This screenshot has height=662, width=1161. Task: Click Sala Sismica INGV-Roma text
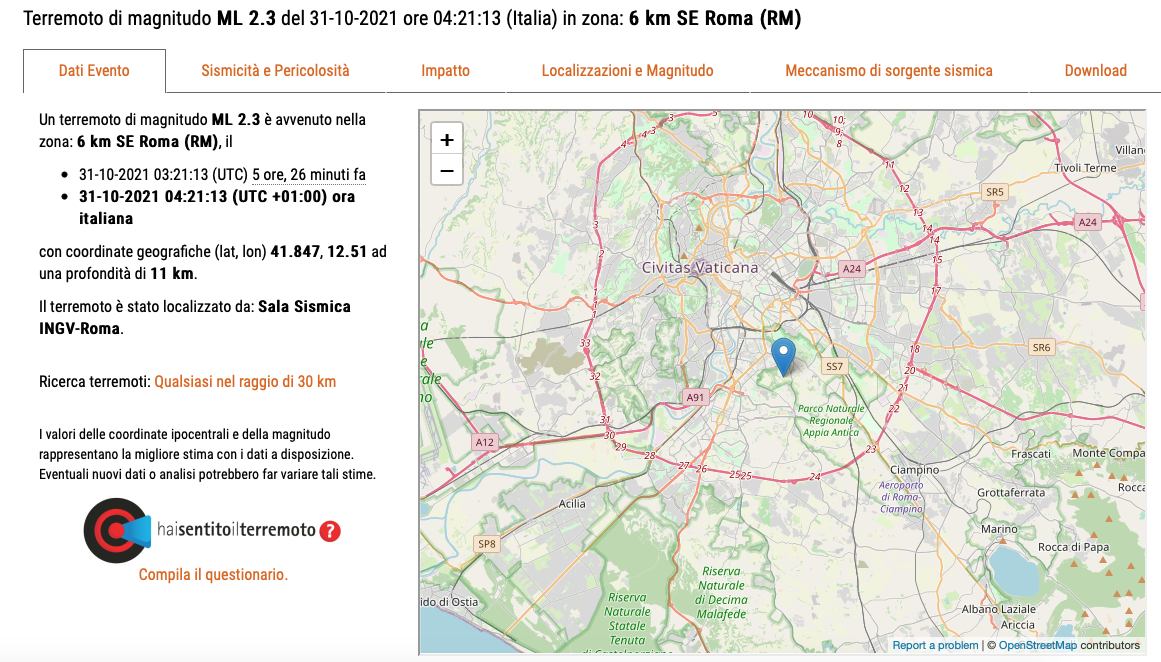[x=195, y=317]
